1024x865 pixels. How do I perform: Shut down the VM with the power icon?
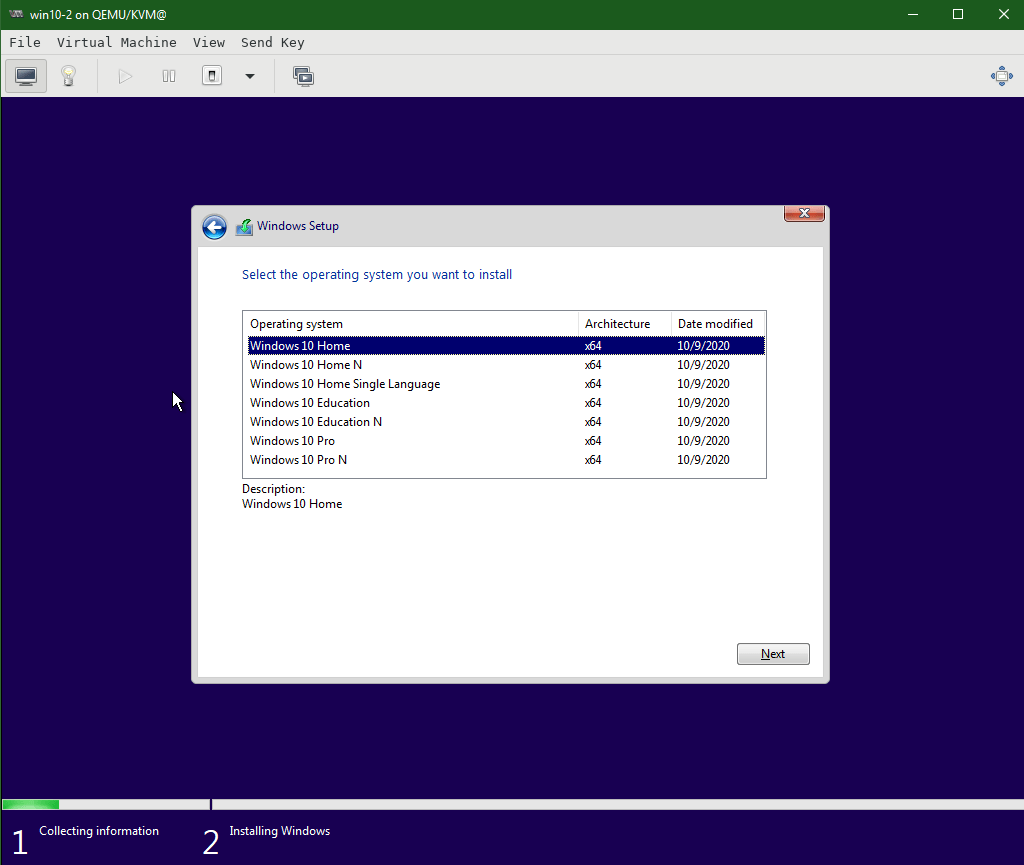click(212, 75)
